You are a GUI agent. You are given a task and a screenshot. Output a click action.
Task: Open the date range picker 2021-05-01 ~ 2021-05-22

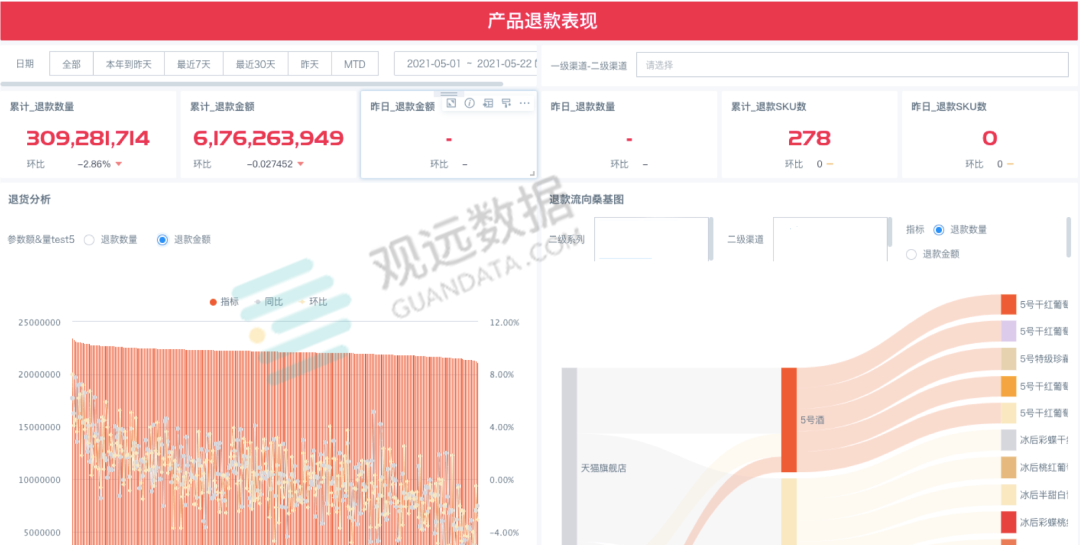click(467, 63)
